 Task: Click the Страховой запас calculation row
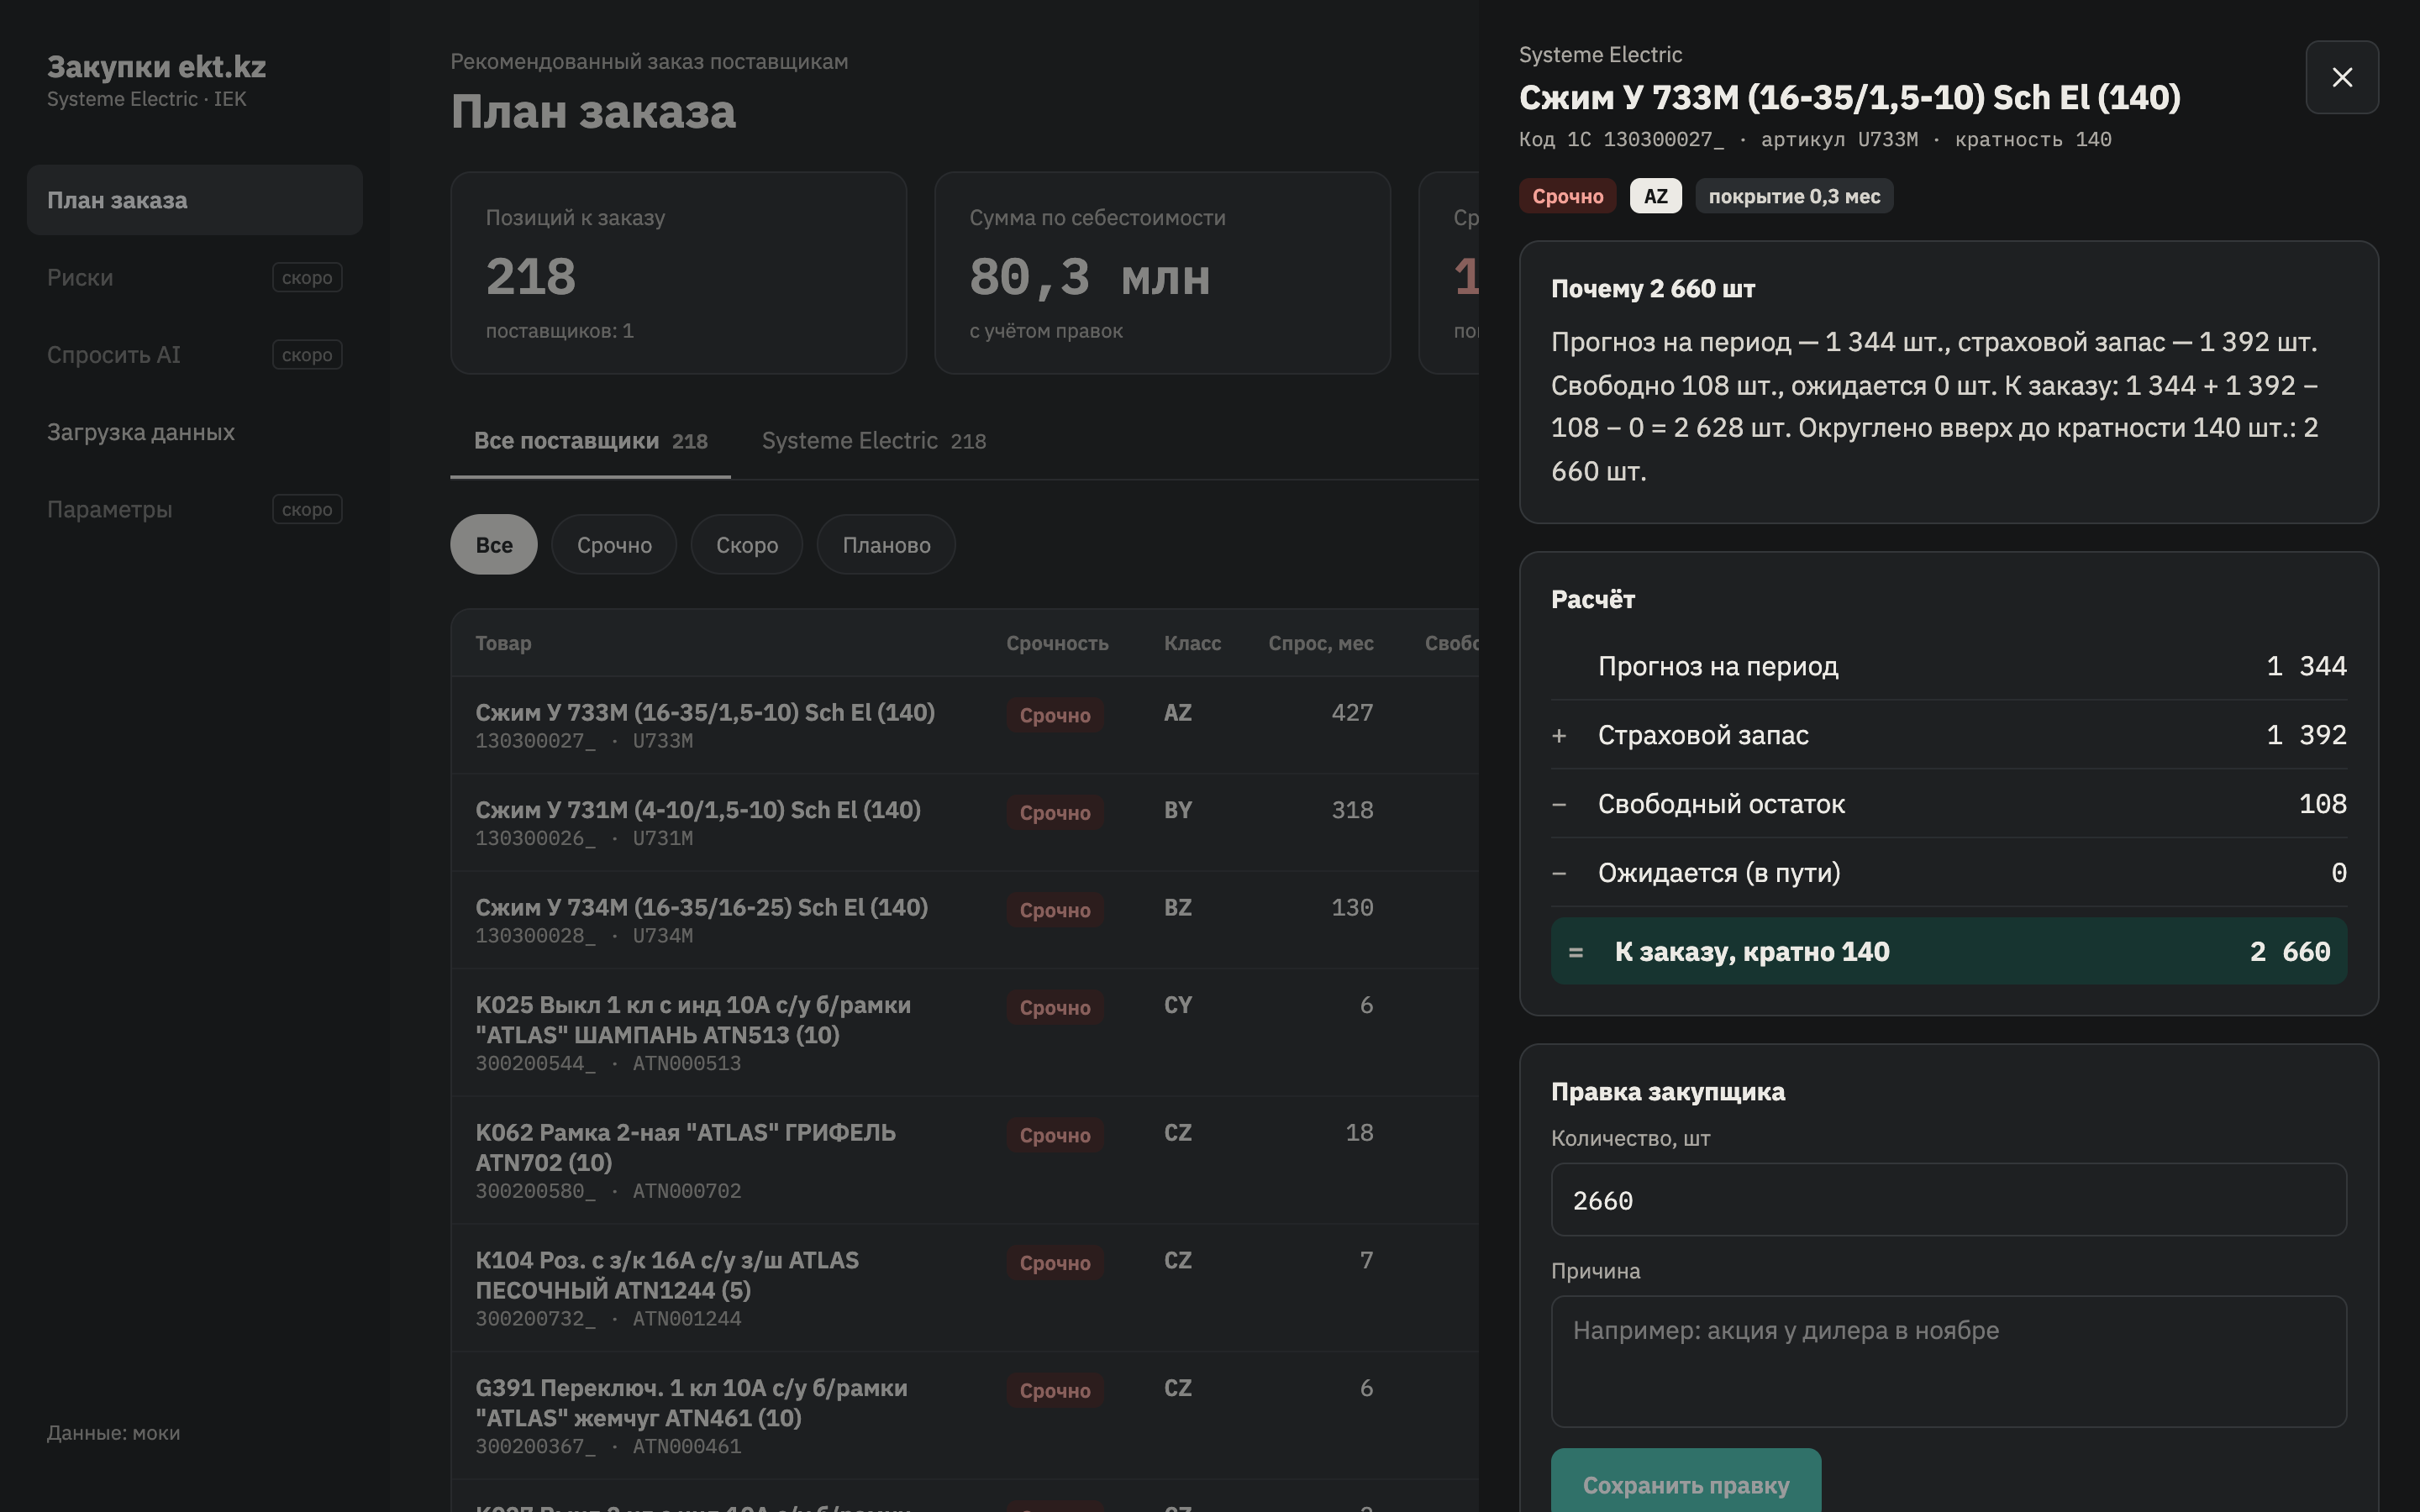pos(1948,735)
